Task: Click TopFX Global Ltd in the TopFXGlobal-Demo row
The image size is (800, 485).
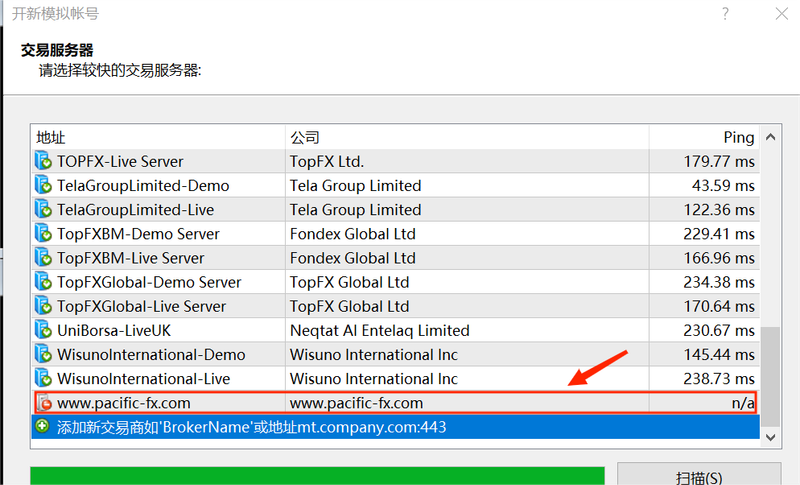Action: point(349,282)
